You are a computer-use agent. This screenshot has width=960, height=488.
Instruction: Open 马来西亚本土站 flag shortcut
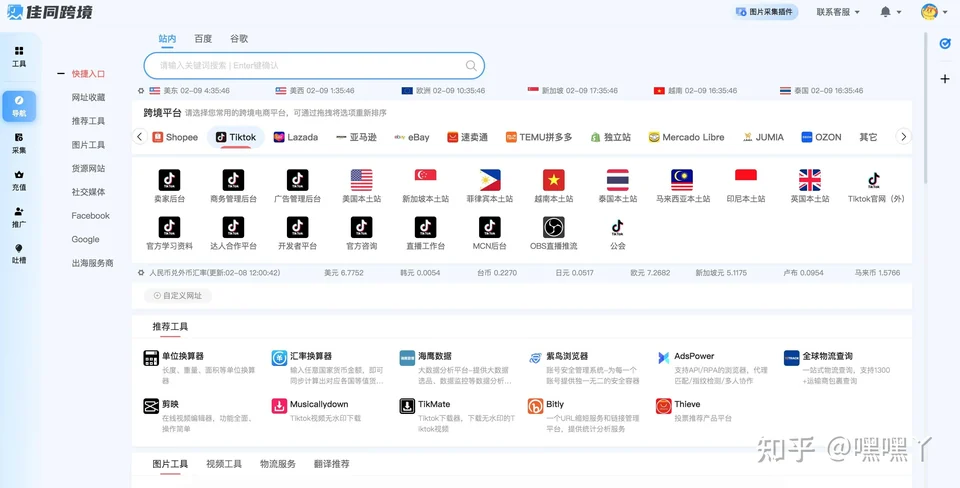tap(682, 180)
